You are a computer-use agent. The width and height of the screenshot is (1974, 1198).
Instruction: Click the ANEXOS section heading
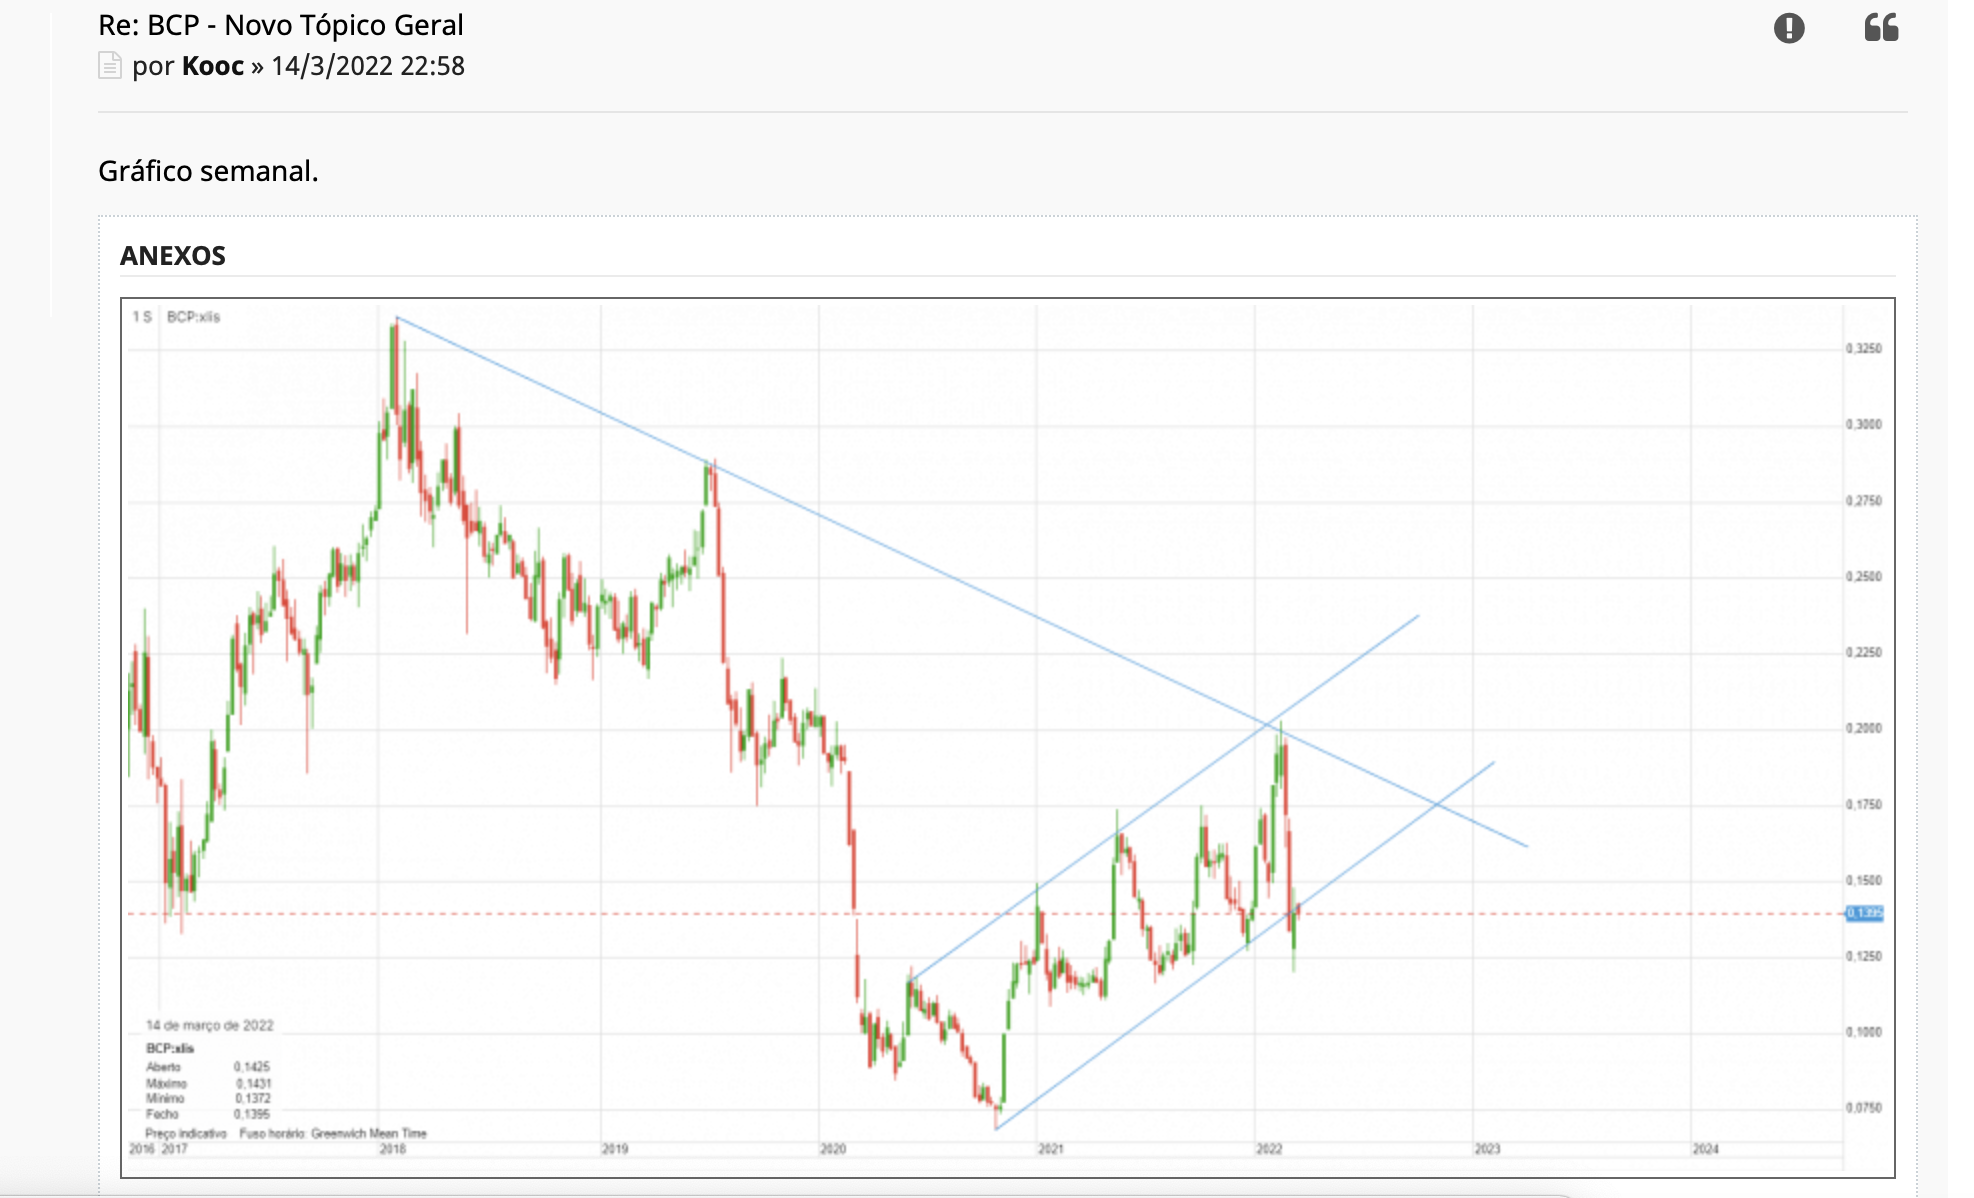tap(173, 256)
